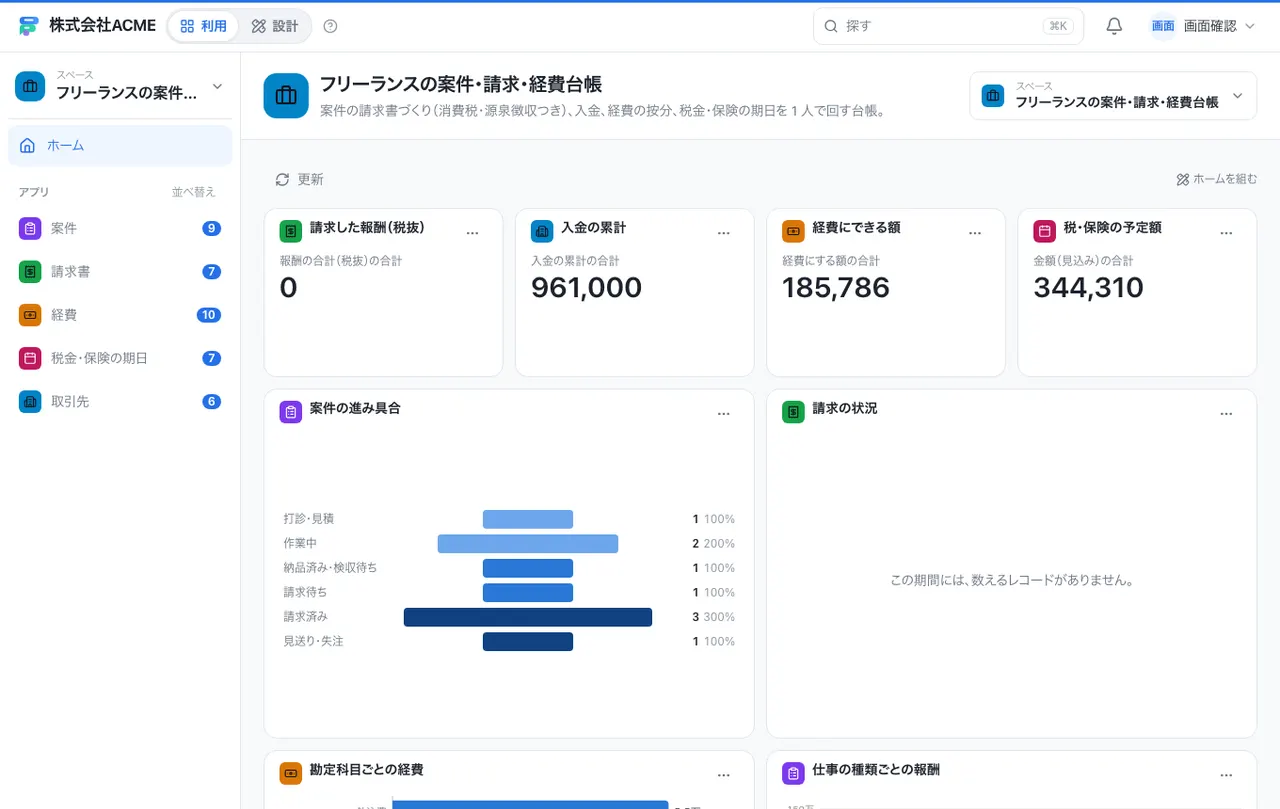Image resolution: width=1280 pixels, height=809 pixels.
Task: Open 請求した報酬(税抜) card options menu
Action: click(473, 233)
